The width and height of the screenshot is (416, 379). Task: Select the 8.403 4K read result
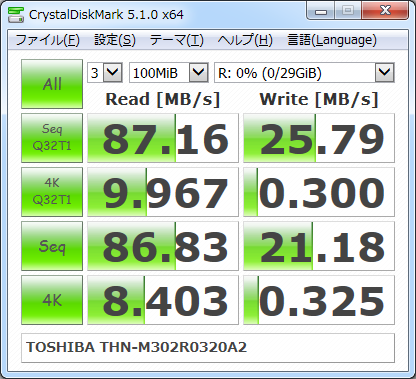(163, 300)
